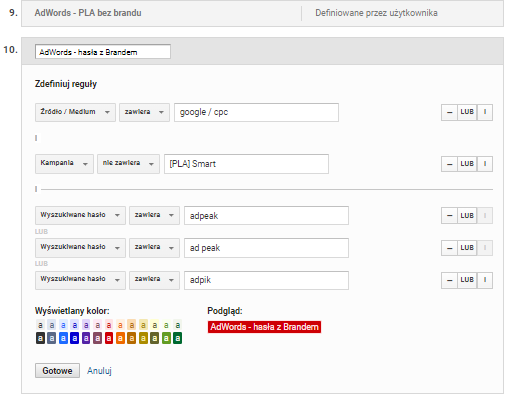This screenshot has width=511, height=397.
Task: Add LUB condition to adpeak rule
Action: pyautogui.click(x=467, y=216)
